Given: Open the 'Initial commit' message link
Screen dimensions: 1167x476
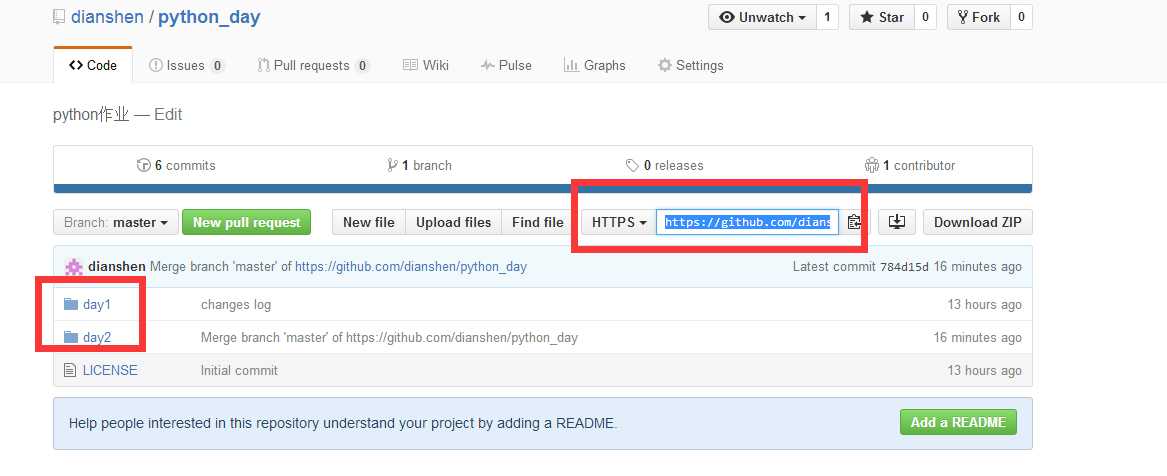Looking at the screenshot, I should [239, 370].
